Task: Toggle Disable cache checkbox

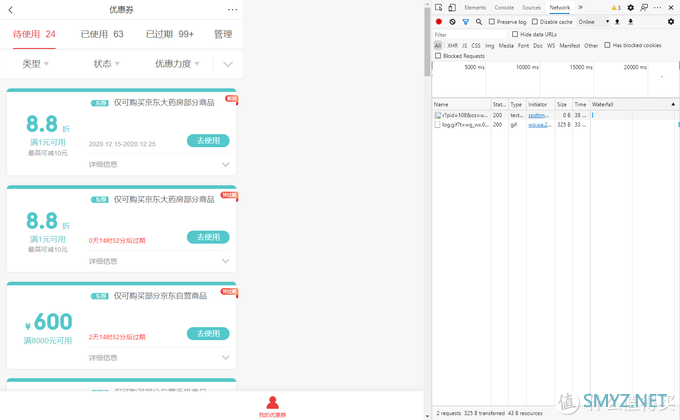Action: tap(535, 21)
